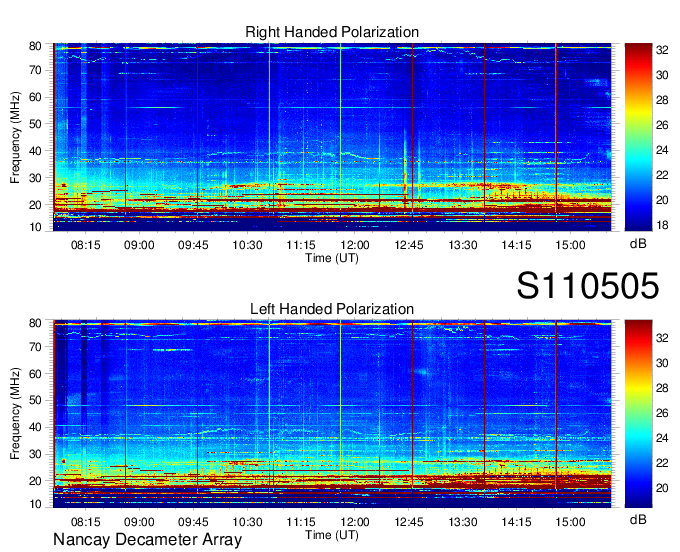This screenshot has width=680, height=552.
Task: Click the lower plot's color scale bar
Action: pyautogui.click(x=638, y=413)
